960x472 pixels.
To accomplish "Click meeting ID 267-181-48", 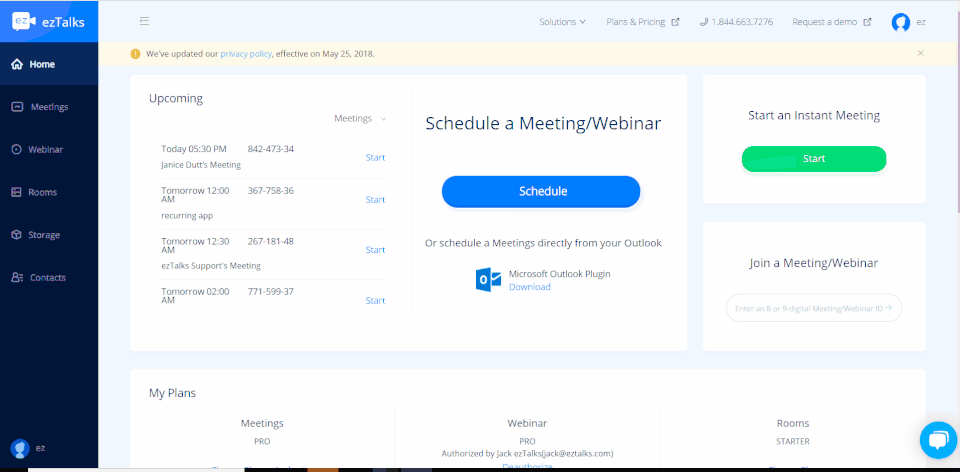I will point(271,241).
